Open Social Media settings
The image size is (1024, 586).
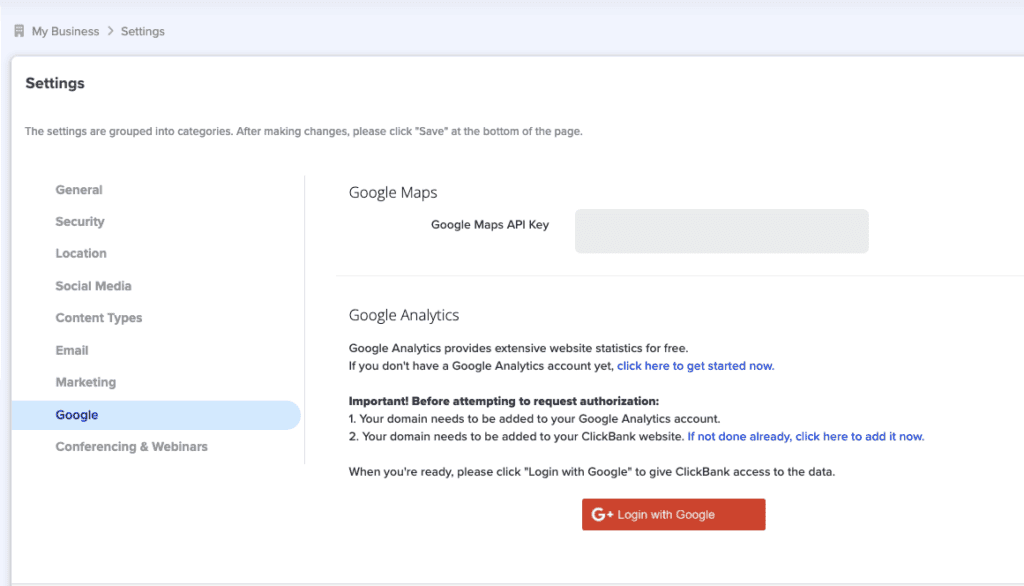[93, 286]
